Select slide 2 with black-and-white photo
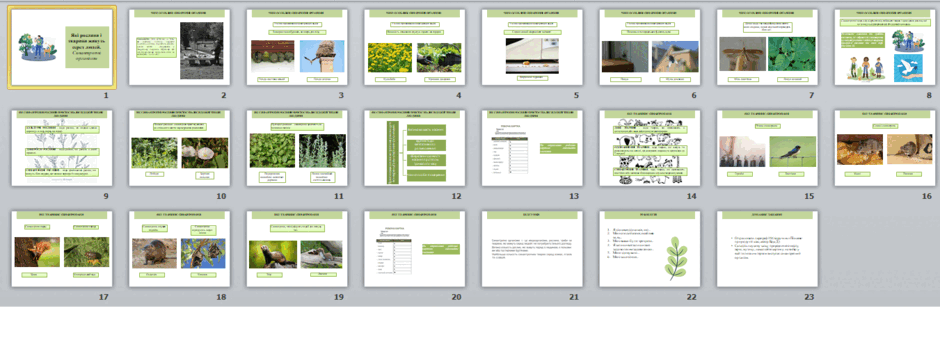The image size is (940, 363). (179, 47)
